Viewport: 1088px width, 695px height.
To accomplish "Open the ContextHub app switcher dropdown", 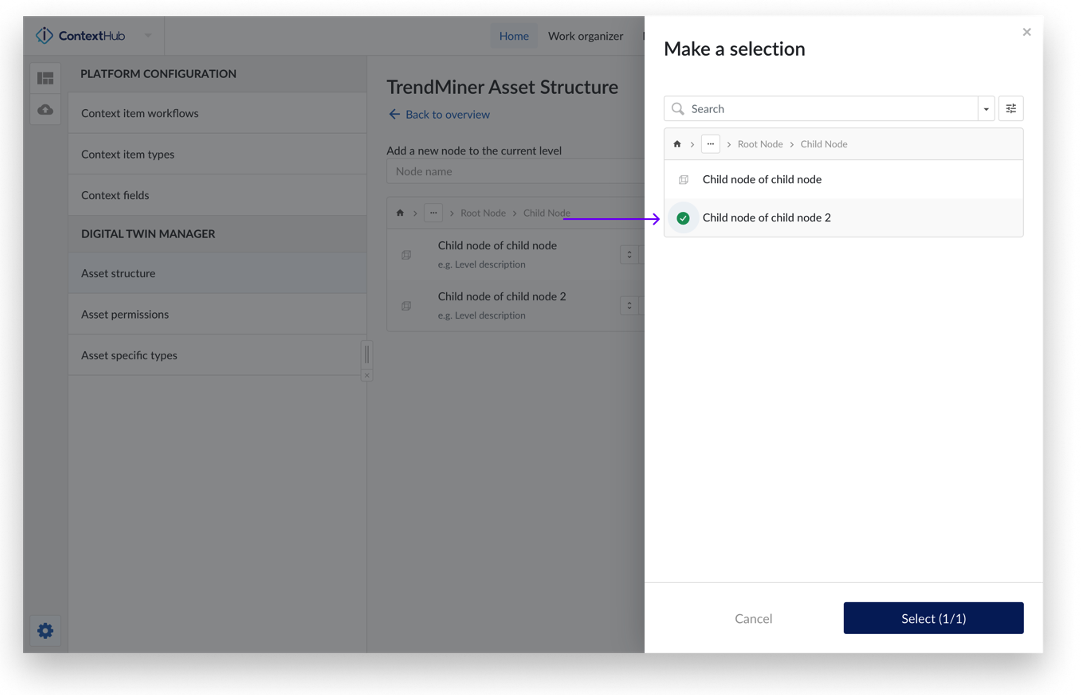I will pyautogui.click(x=147, y=36).
